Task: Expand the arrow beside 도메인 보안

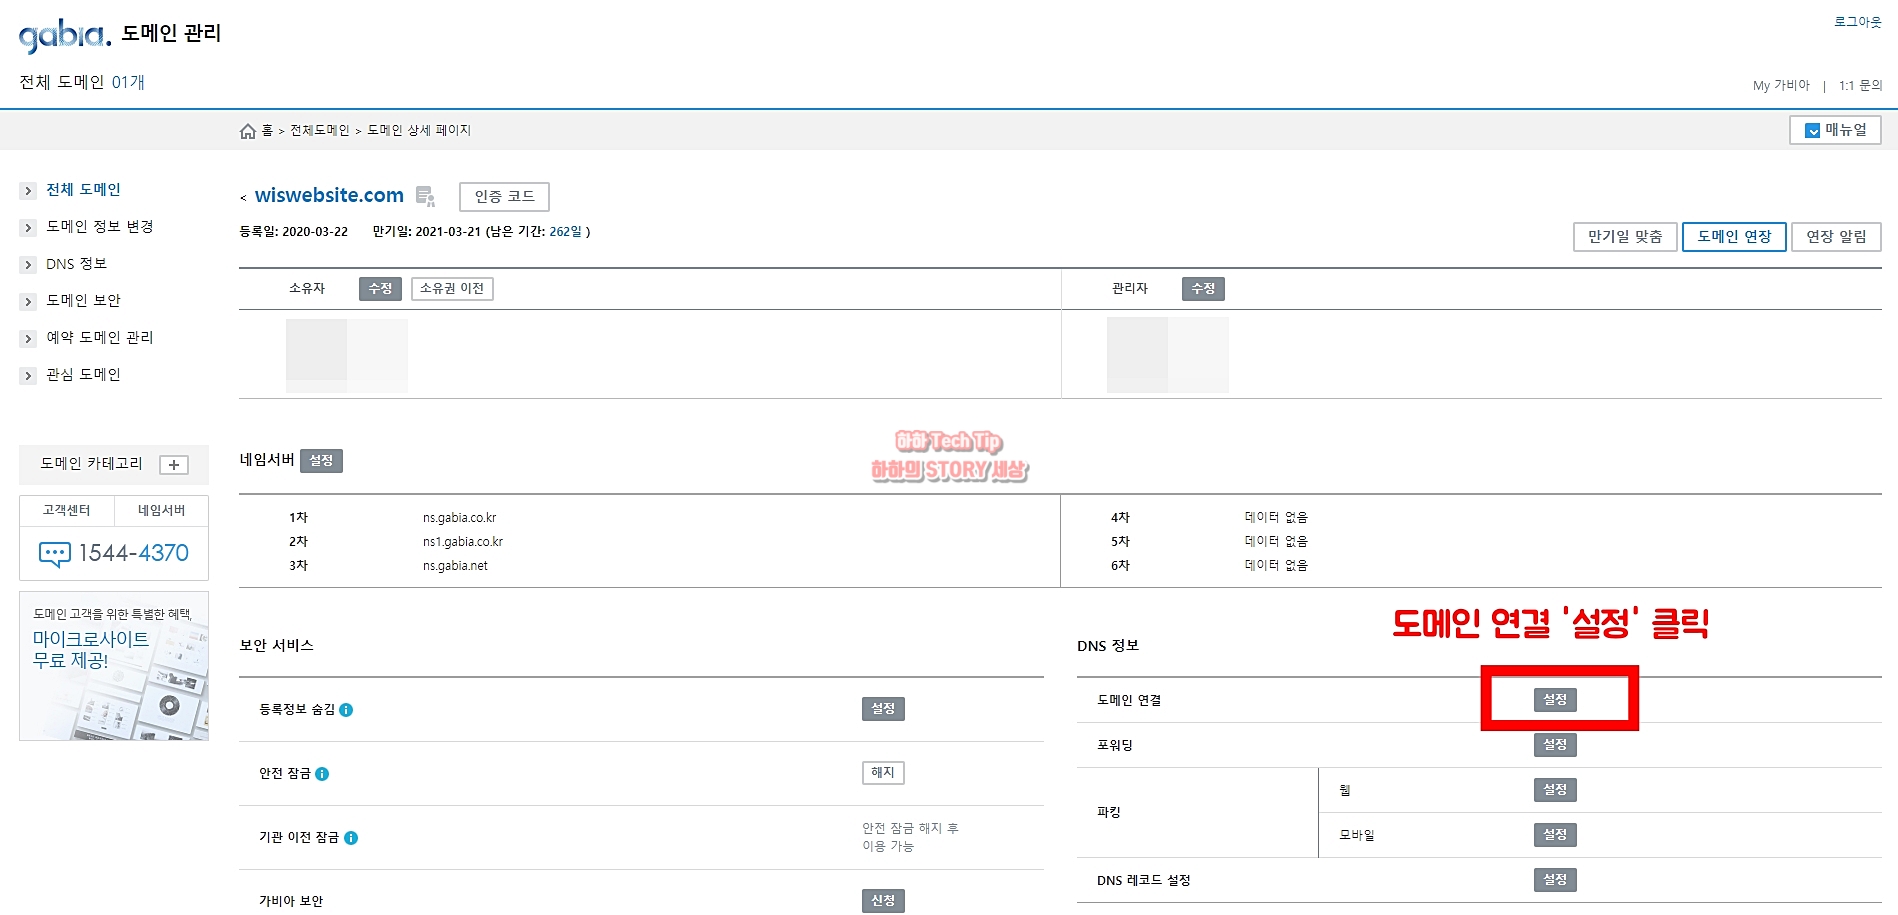Action: (x=28, y=302)
